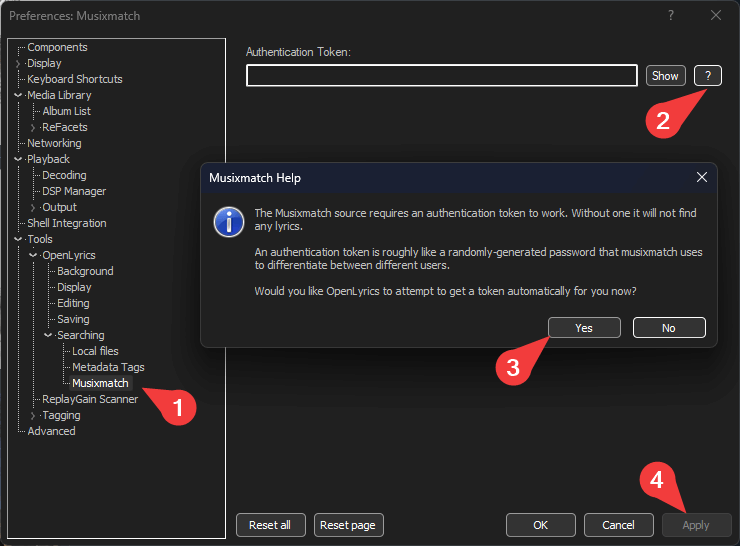Click the question mark help button beside Show
Image resolution: width=740 pixels, height=546 pixels.
[x=707, y=75]
